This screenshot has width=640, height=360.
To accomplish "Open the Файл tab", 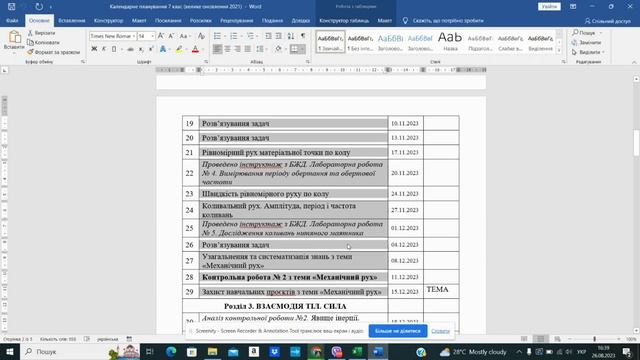I will [12, 20].
